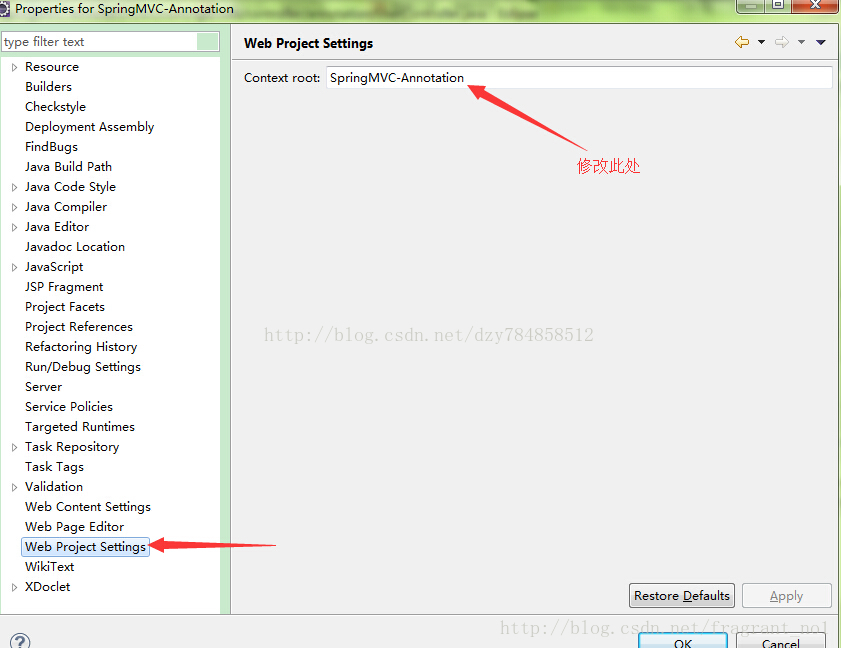The image size is (841, 648).
Task: Select Run/Debug Settings
Action: pos(83,367)
